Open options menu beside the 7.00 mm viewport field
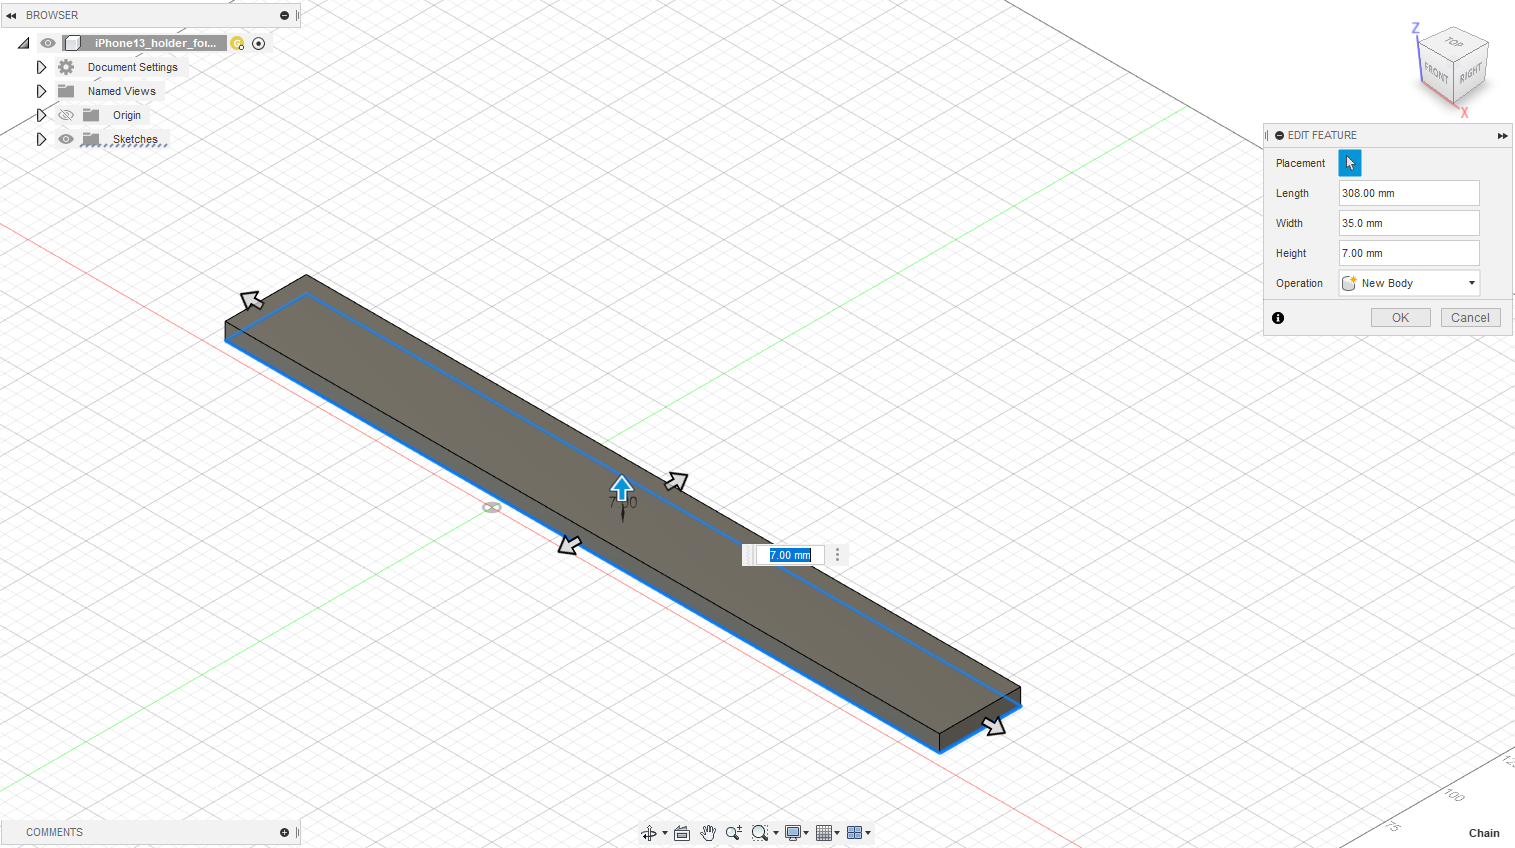1515x848 pixels. (838, 555)
